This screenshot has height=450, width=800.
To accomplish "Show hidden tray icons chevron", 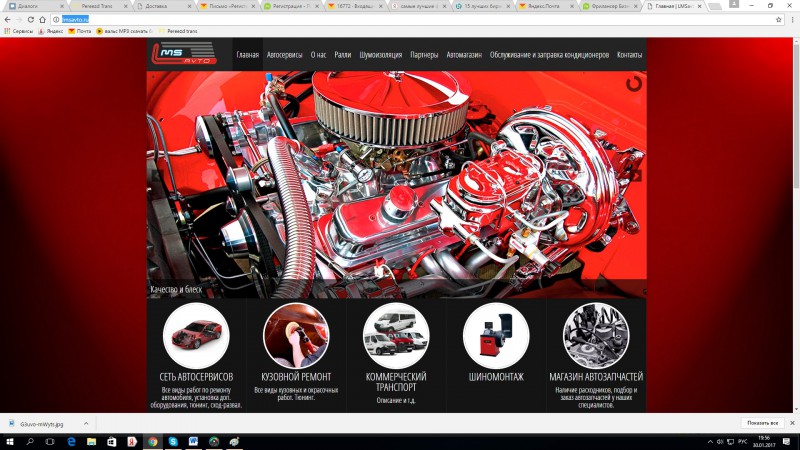I will (x=710, y=442).
